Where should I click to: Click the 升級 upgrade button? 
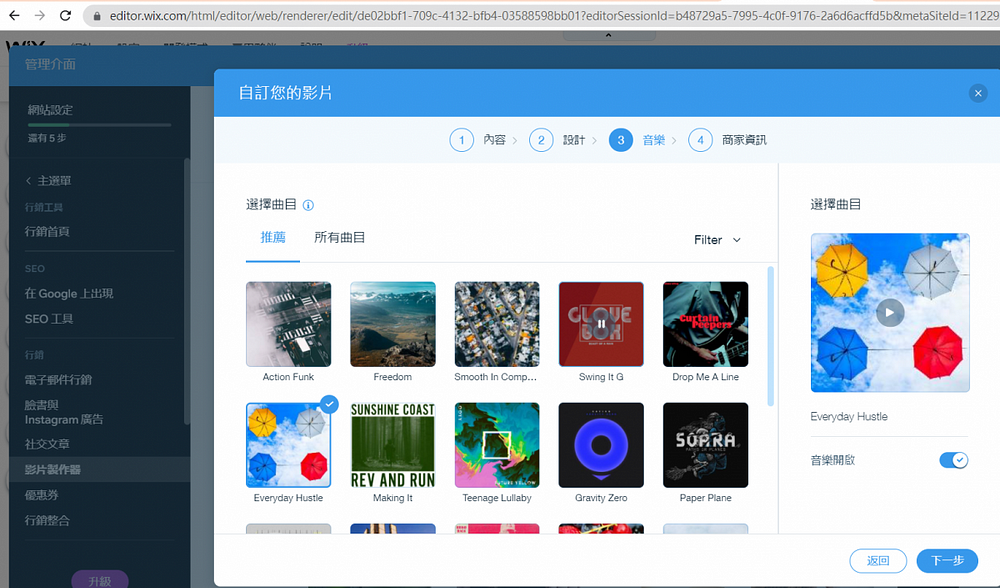tap(99, 580)
